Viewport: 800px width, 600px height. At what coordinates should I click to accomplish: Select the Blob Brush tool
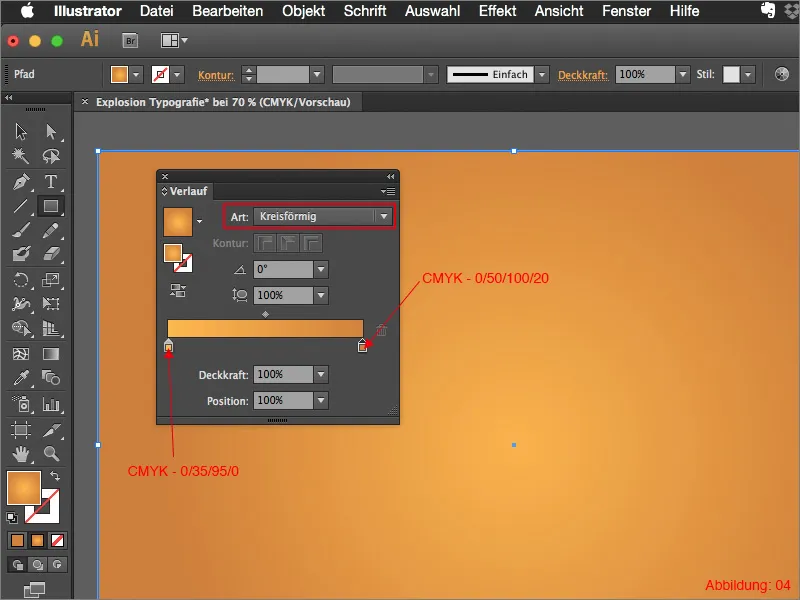[21, 254]
